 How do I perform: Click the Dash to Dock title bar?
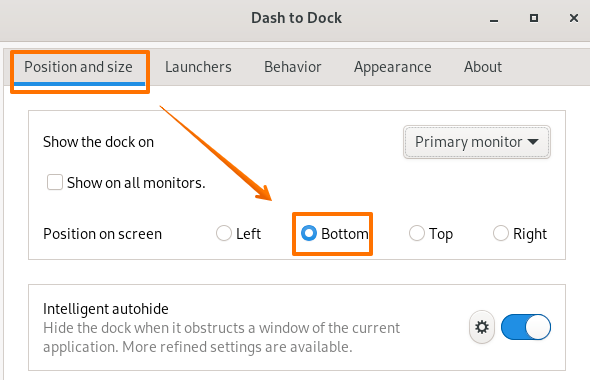pyautogui.click(x=297, y=18)
